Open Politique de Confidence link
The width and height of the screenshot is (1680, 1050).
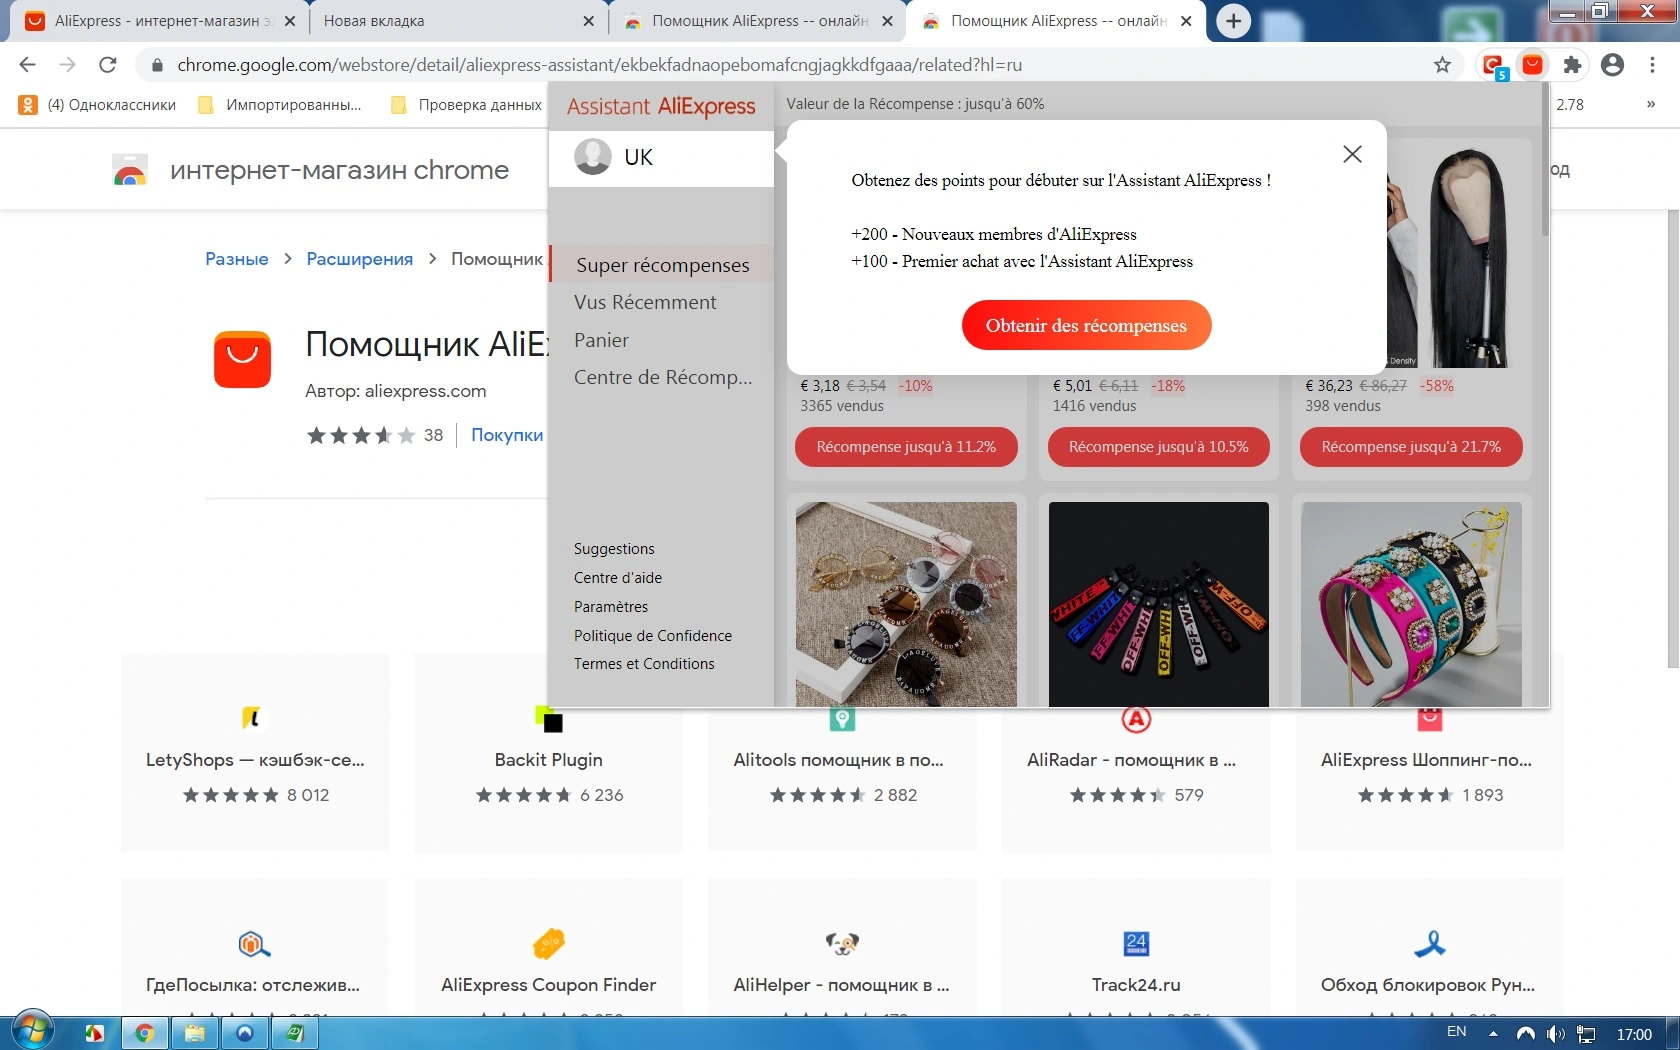[653, 636]
